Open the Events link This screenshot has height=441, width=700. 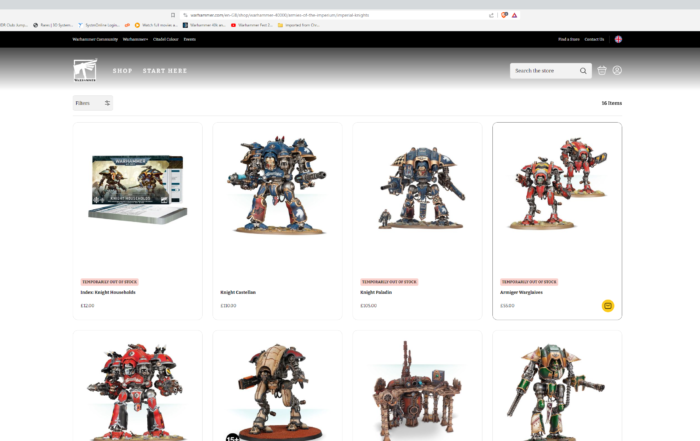click(190, 39)
